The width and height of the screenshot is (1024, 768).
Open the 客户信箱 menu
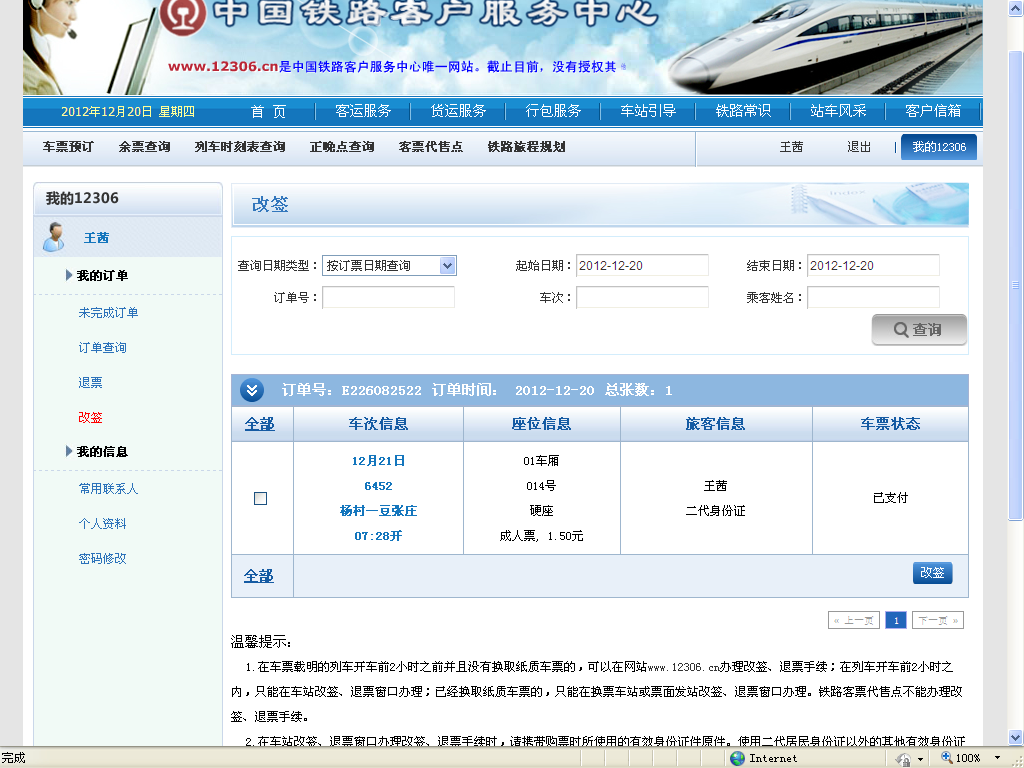[933, 111]
